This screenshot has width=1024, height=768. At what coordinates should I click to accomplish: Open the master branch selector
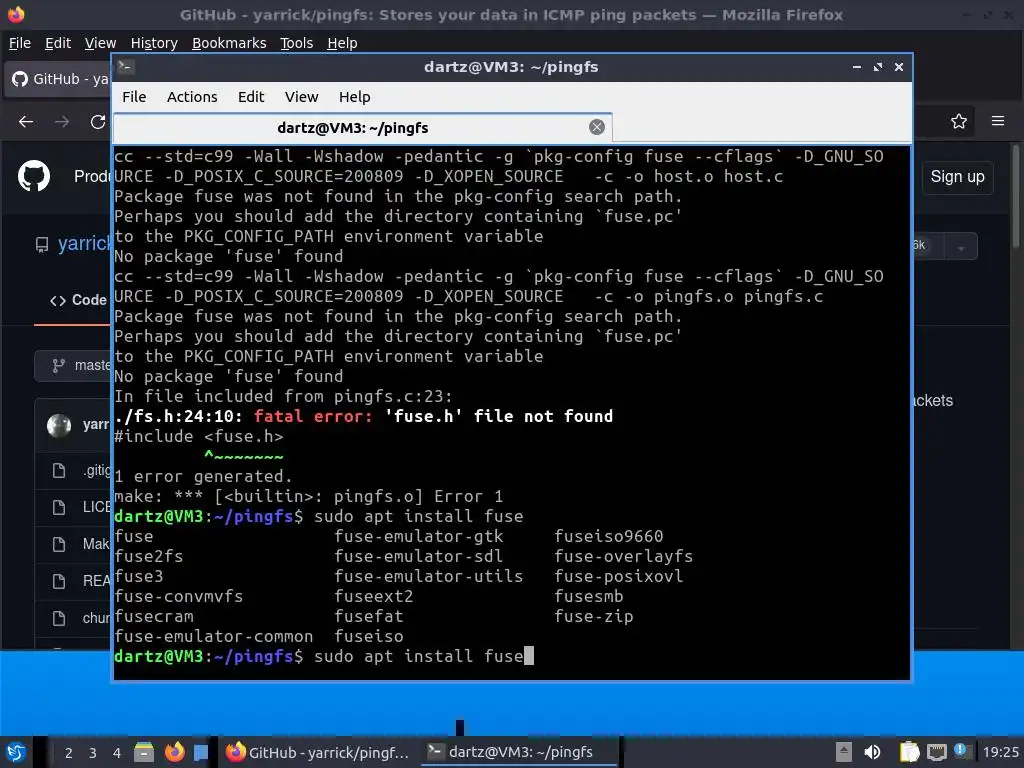74,366
